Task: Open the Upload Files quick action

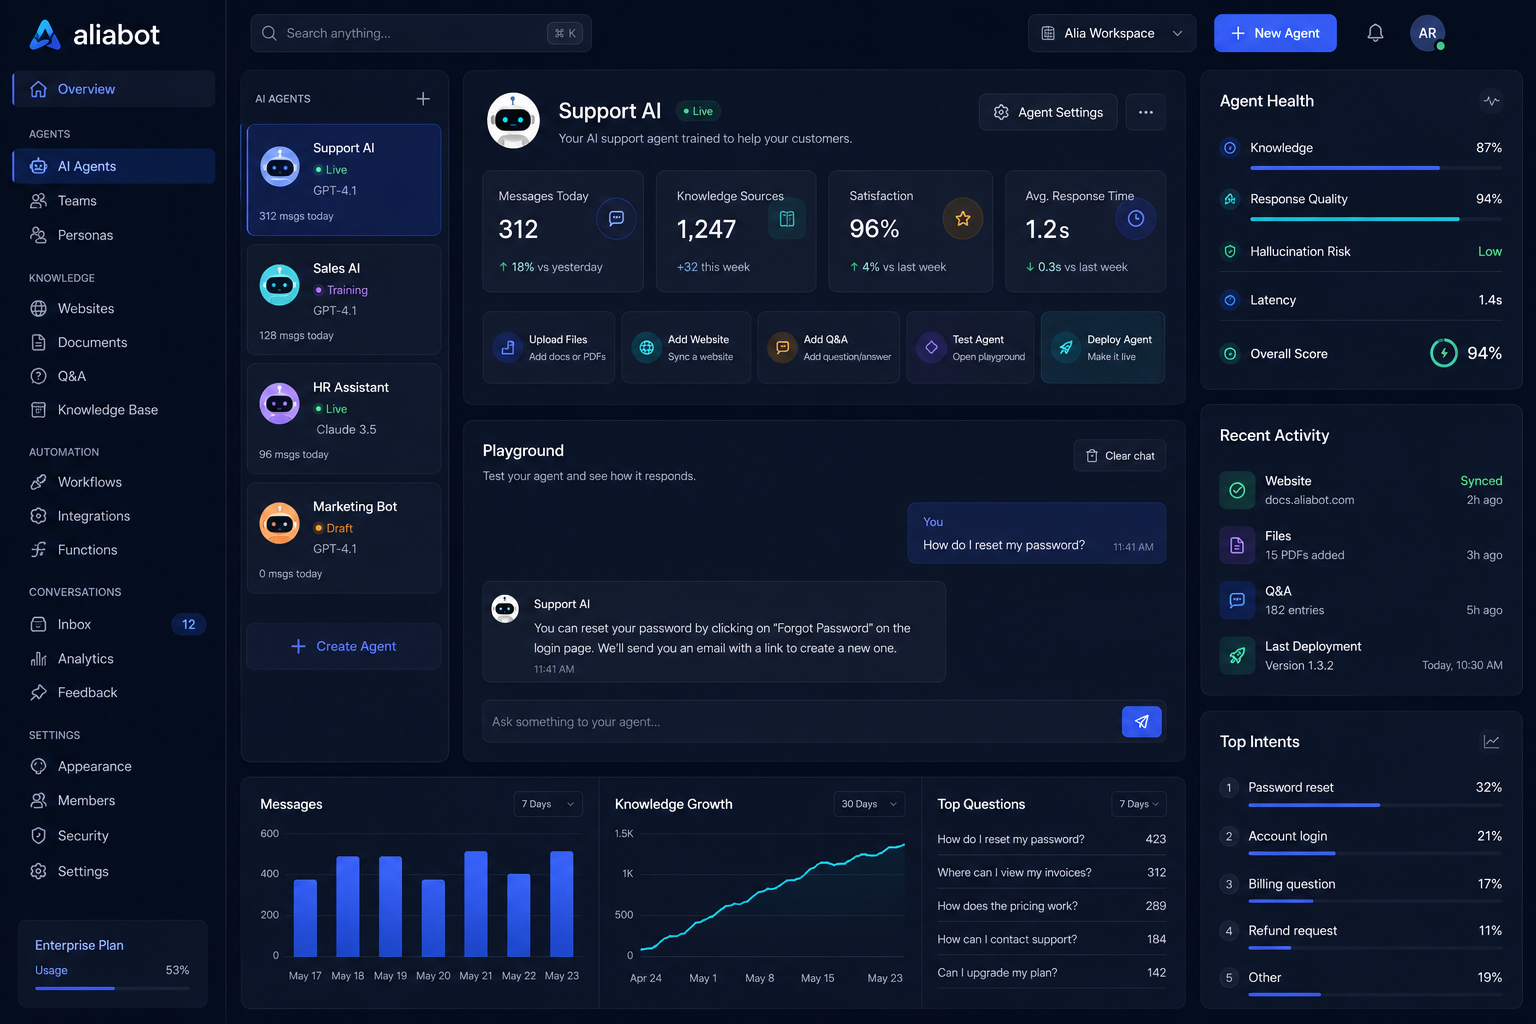Action: 548,347
